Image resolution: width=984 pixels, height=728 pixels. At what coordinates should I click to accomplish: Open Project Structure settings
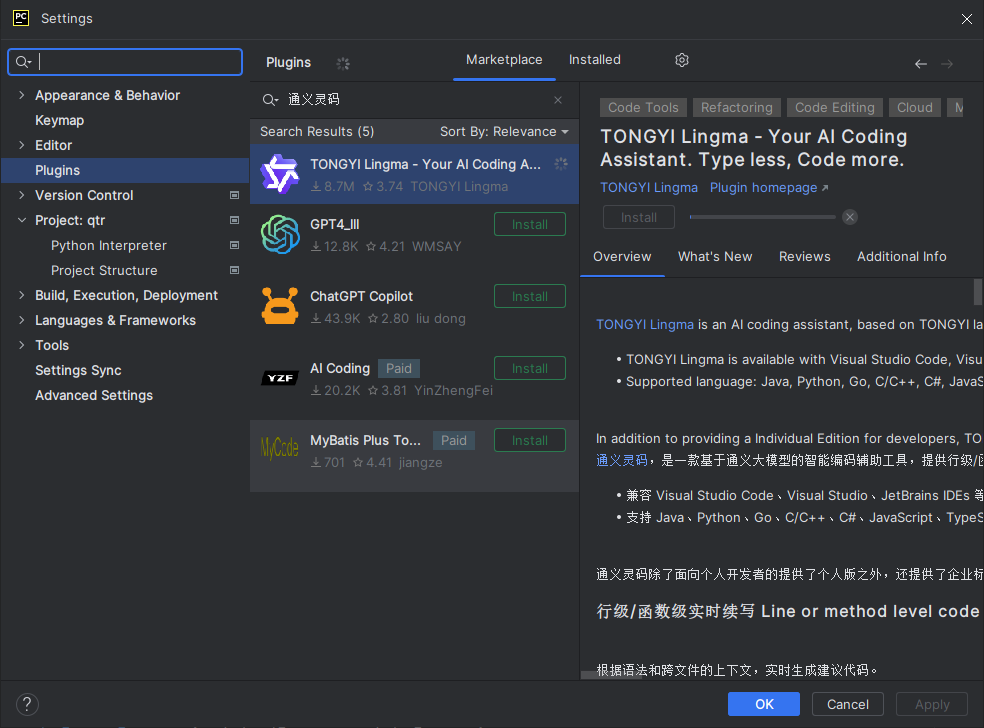click(104, 270)
